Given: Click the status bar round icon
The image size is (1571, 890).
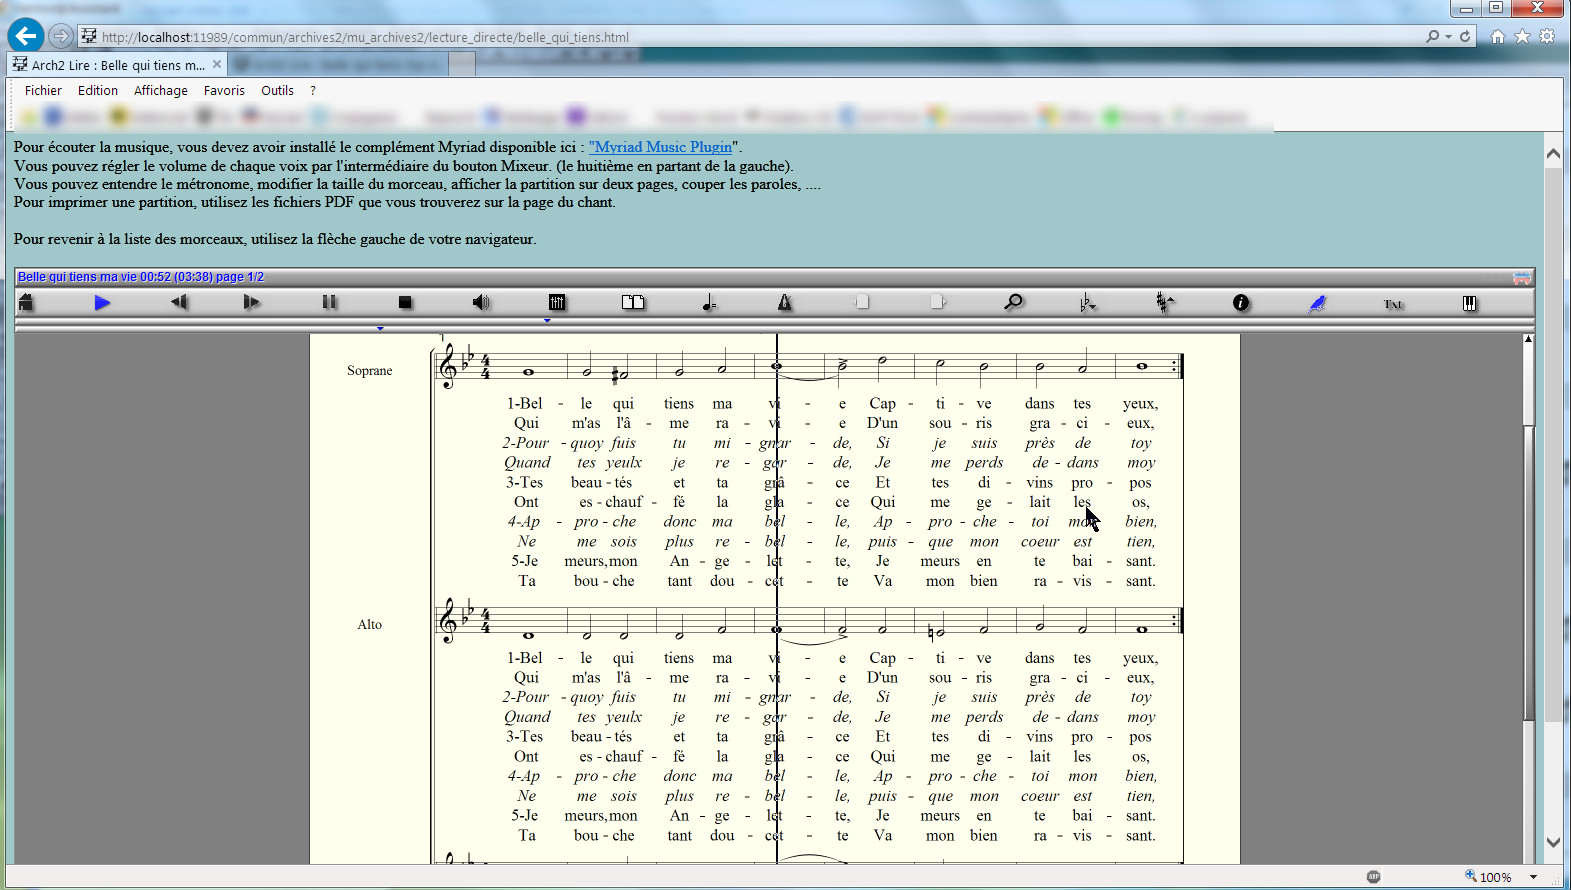Looking at the screenshot, I should [1373, 876].
